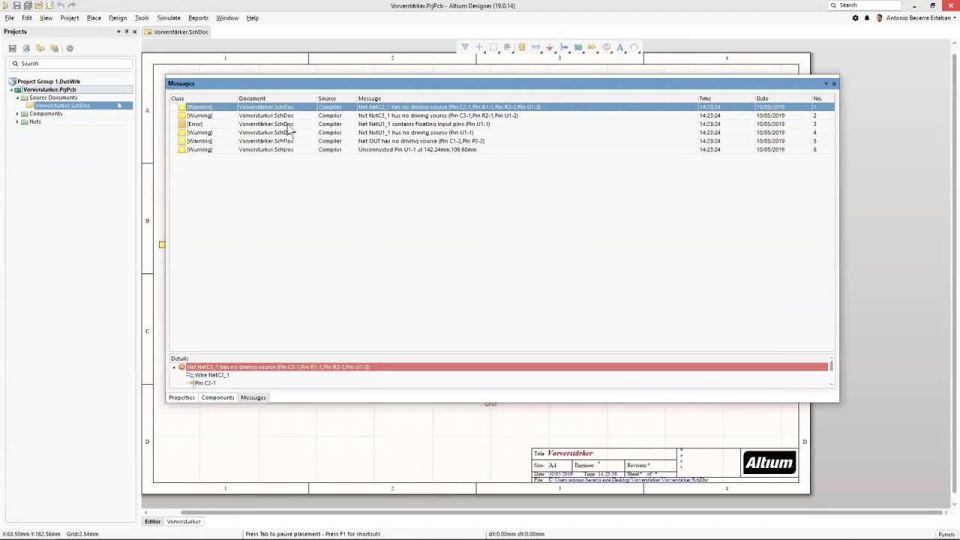Click the compile icon in the Projects panel toolbar
960x540 pixels.
click(x=26, y=48)
